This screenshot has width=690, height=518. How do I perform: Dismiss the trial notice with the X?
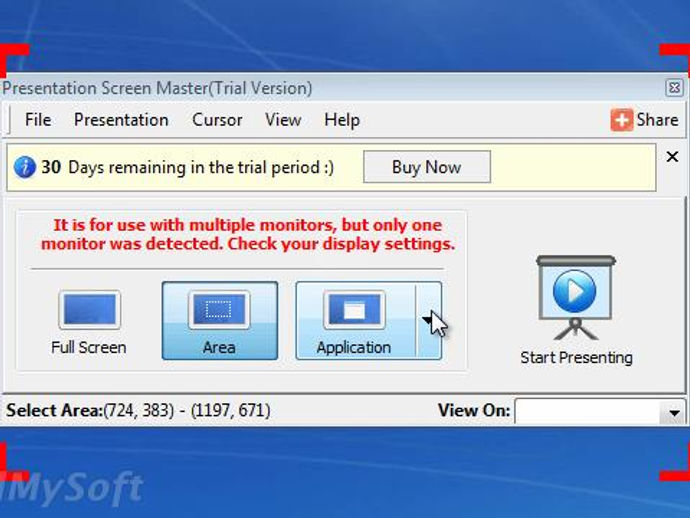pyautogui.click(x=672, y=157)
